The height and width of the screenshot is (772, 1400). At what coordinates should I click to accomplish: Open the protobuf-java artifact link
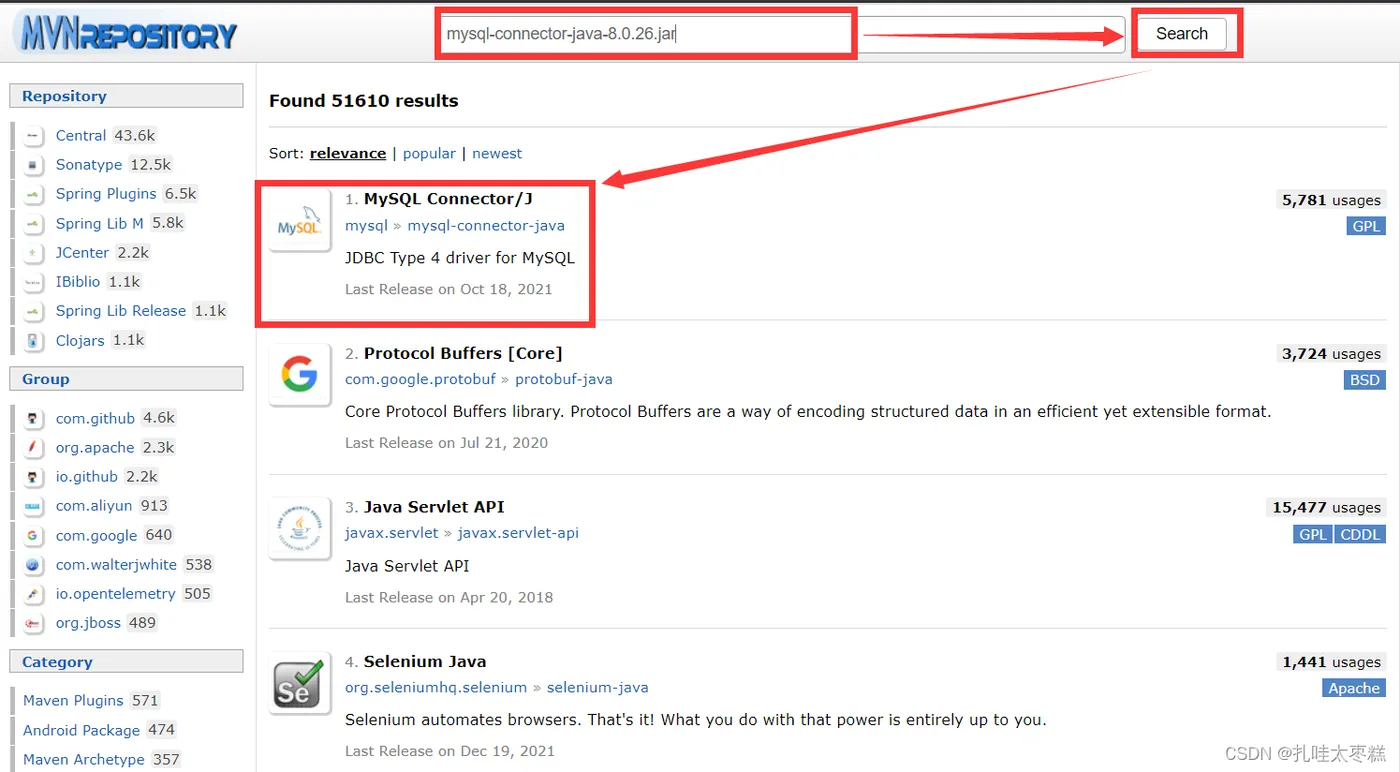564,380
